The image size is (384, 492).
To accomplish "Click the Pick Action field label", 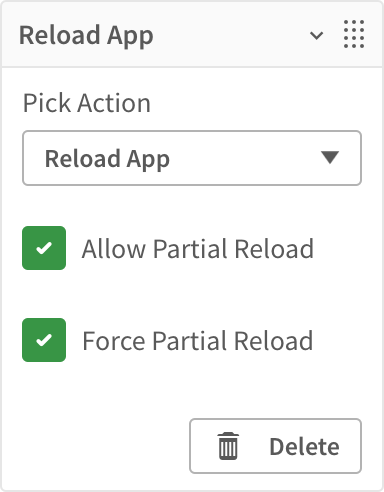I will coord(87,103).
